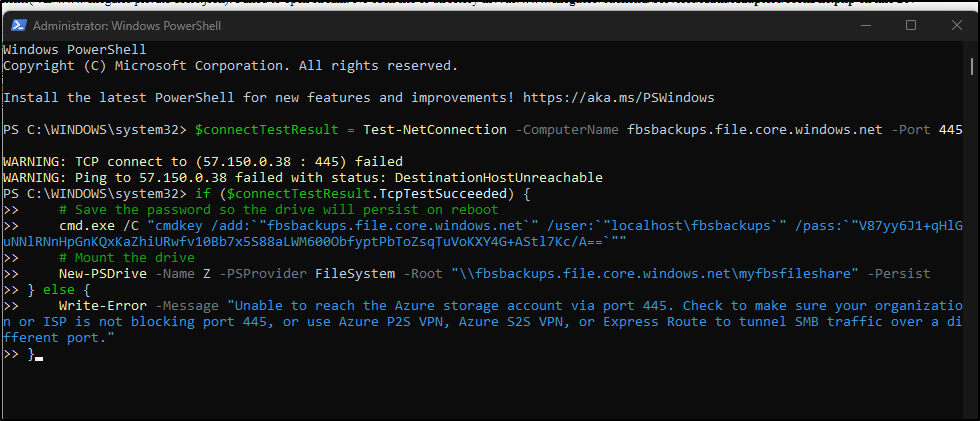Click the $connectTestResult variable in first command
980x421 pixels.
(266, 130)
